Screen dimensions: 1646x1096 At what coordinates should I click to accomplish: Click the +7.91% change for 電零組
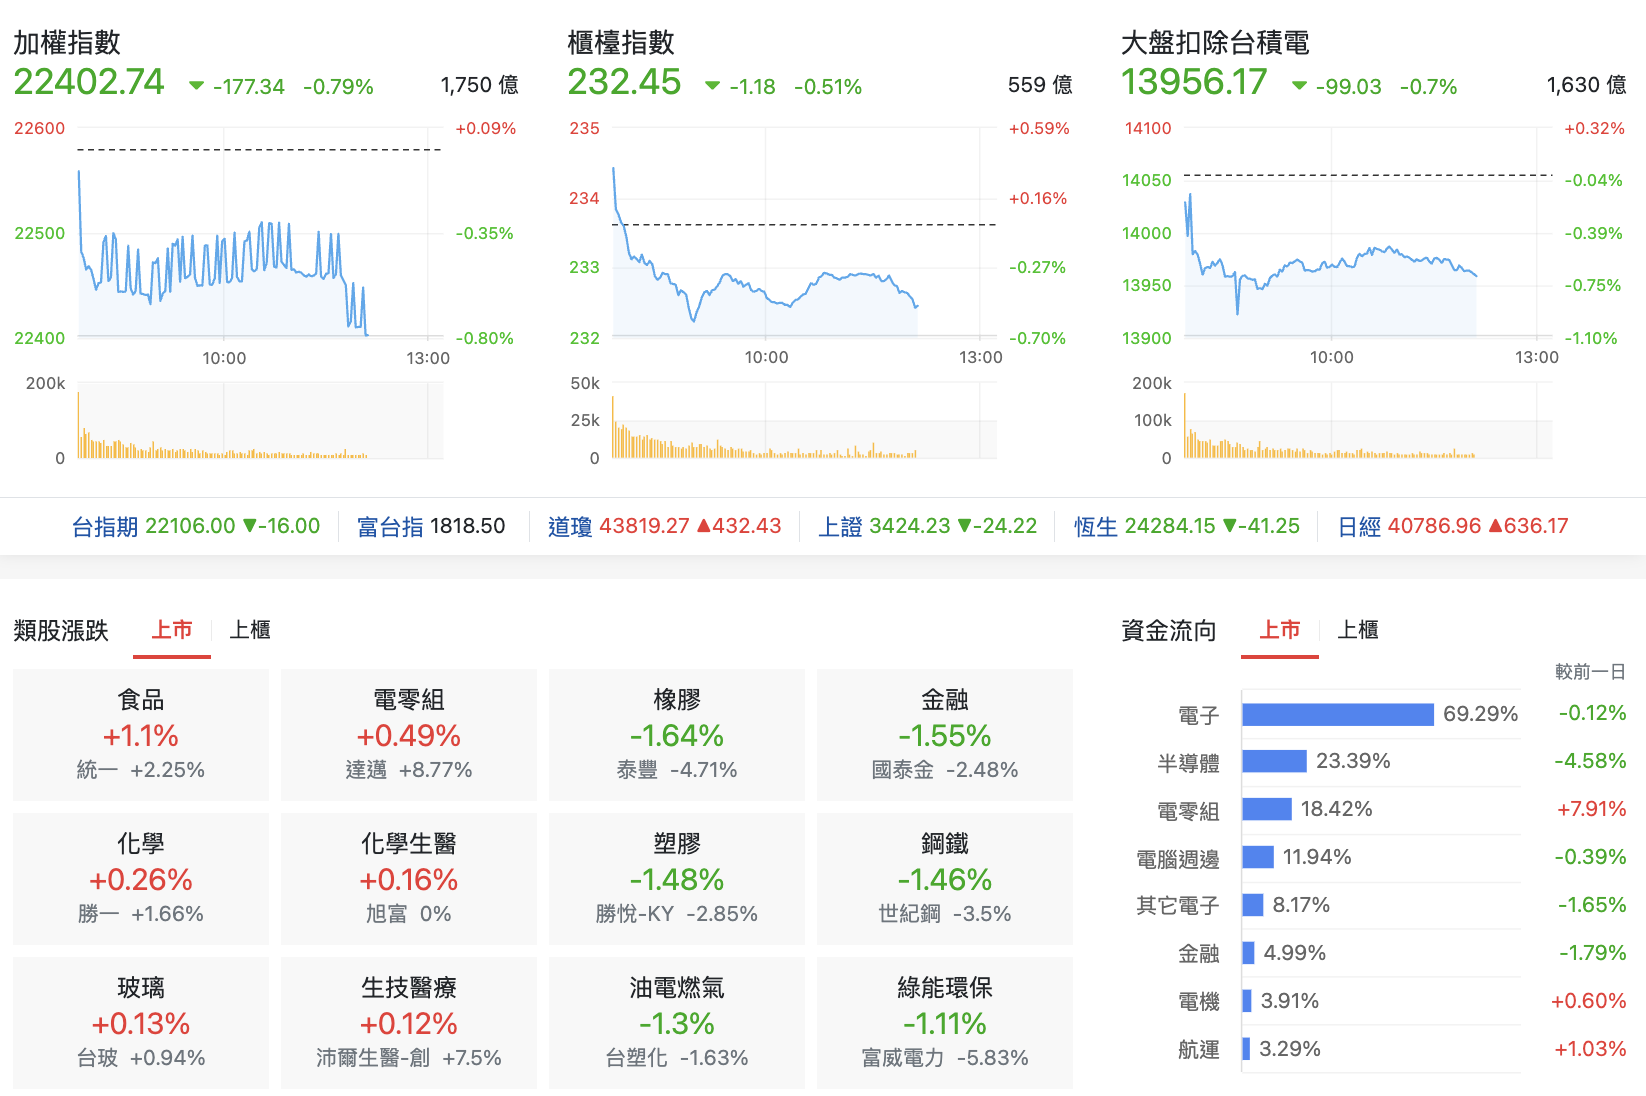tap(1591, 809)
